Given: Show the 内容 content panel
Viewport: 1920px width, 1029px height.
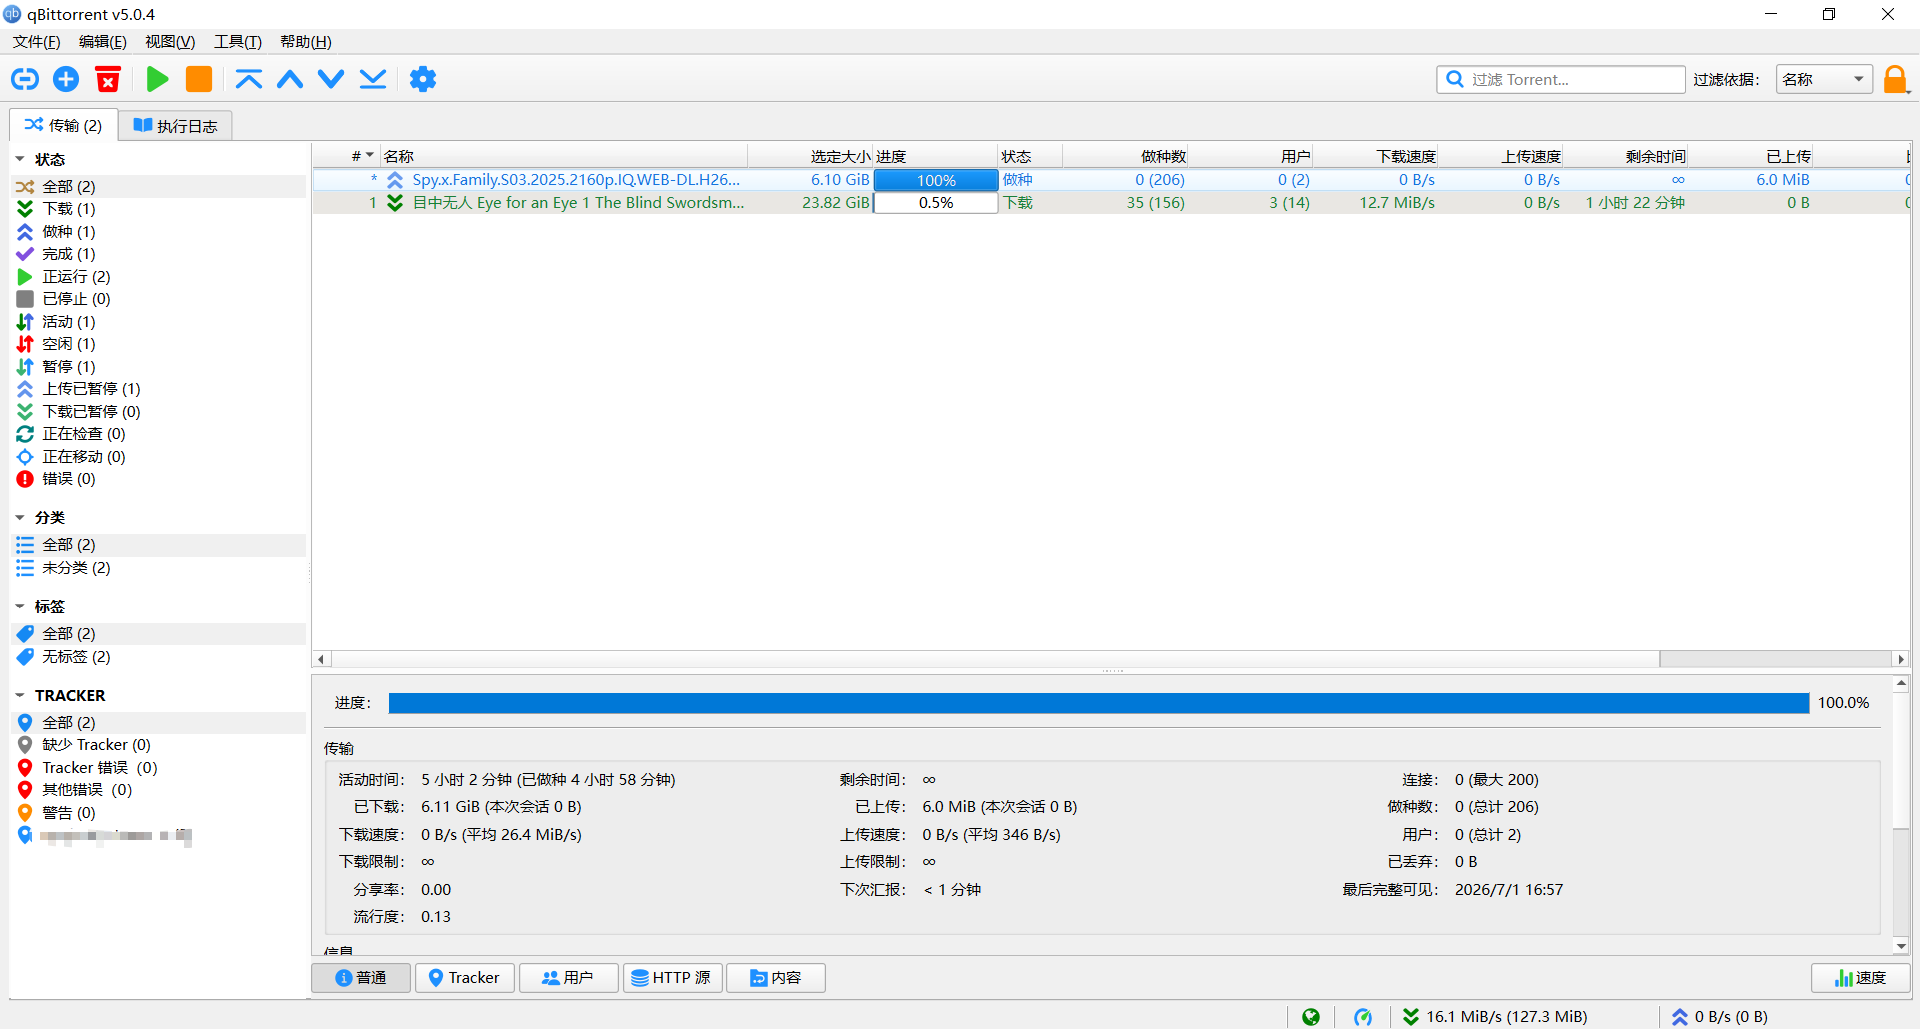Looking at the screenshot, I should pos(776,978).
